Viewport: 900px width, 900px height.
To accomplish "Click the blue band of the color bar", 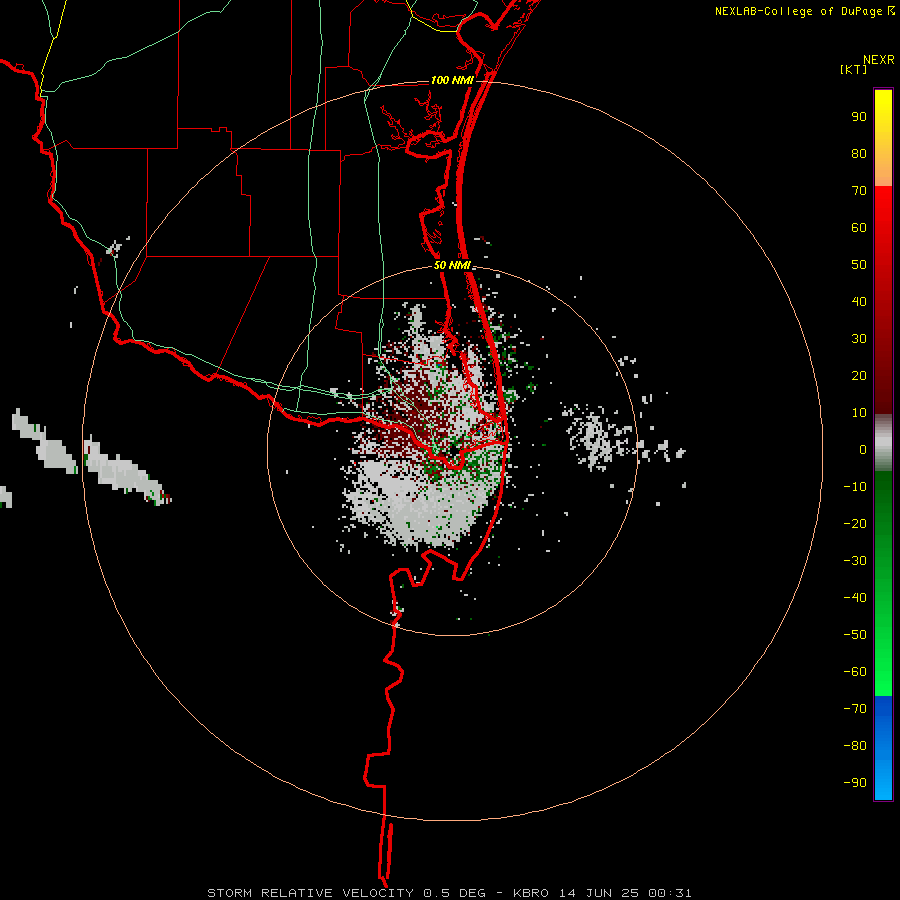I will click(x=883, y=748).
